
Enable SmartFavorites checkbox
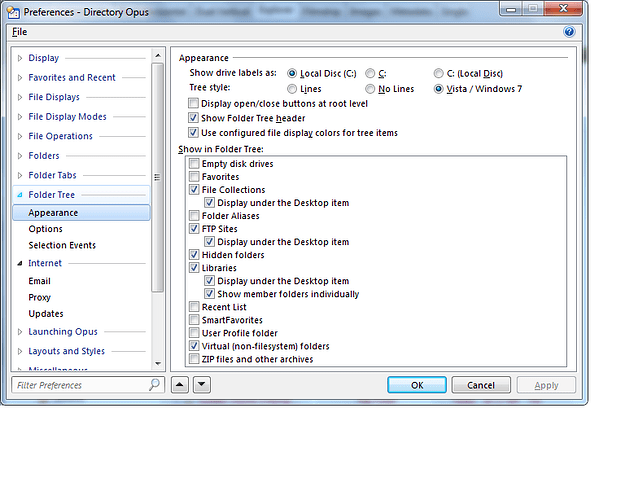(x=194, y=320)
